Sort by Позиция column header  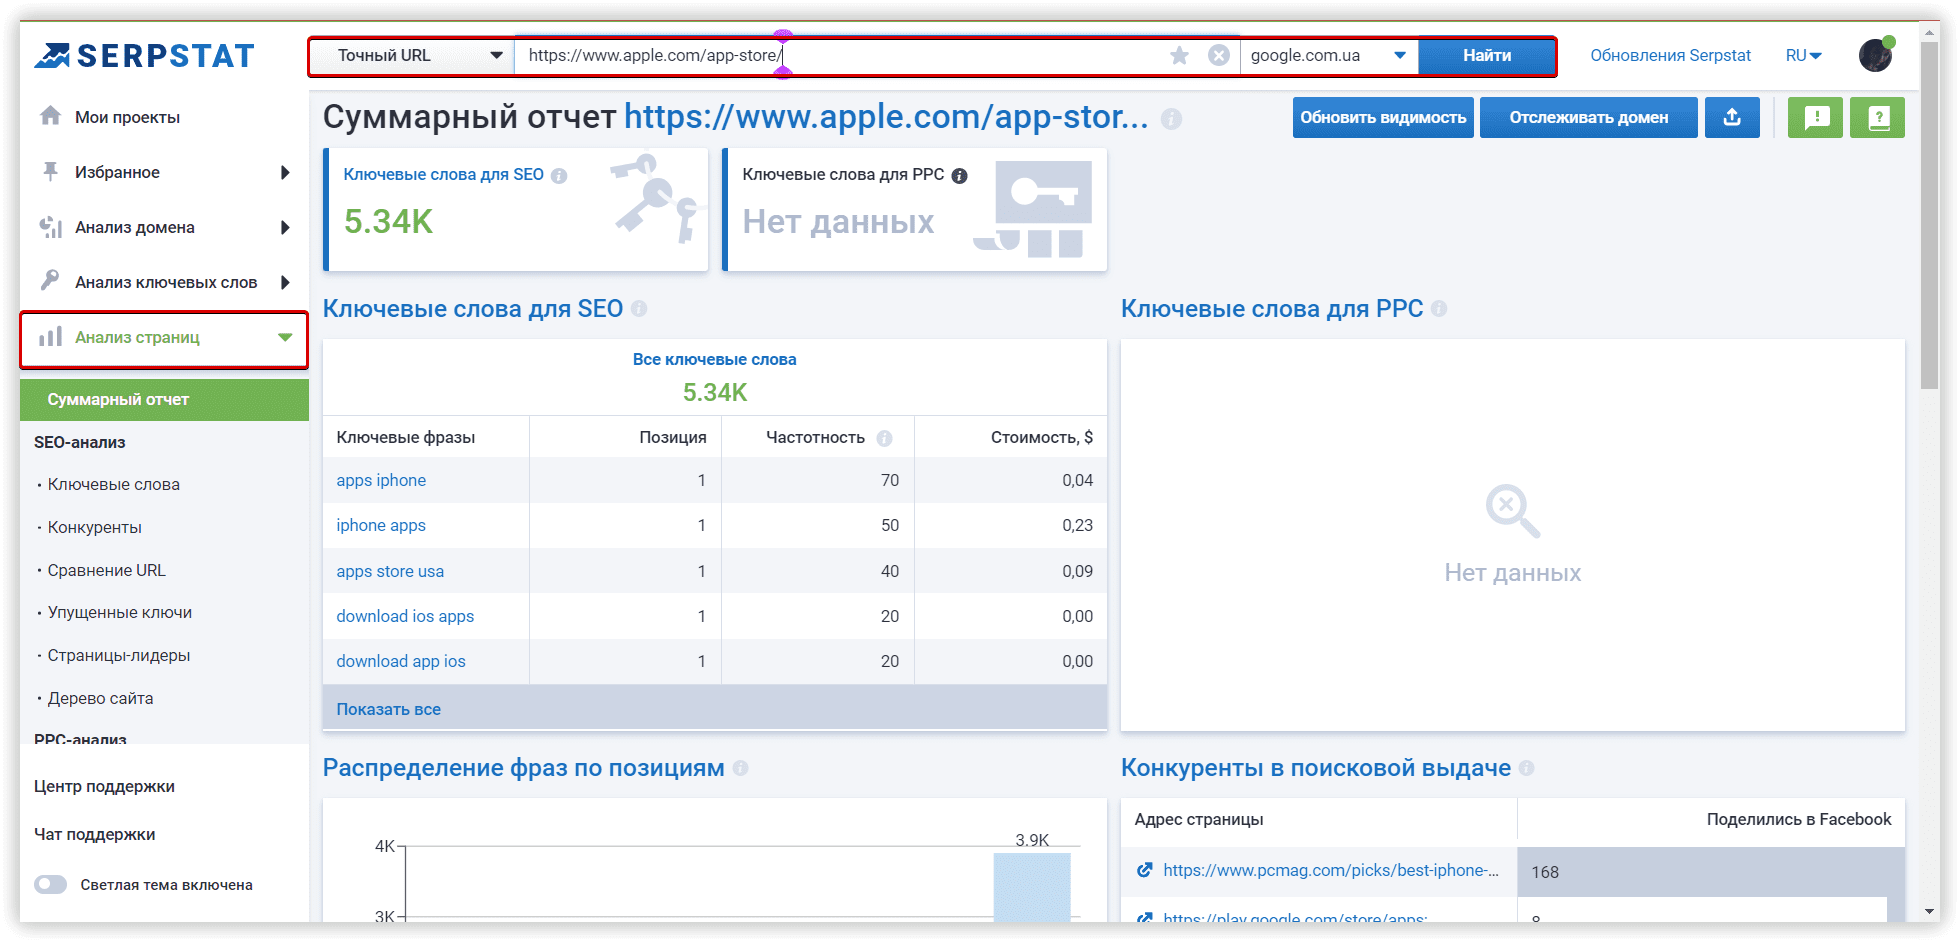(x=672, y=437)
